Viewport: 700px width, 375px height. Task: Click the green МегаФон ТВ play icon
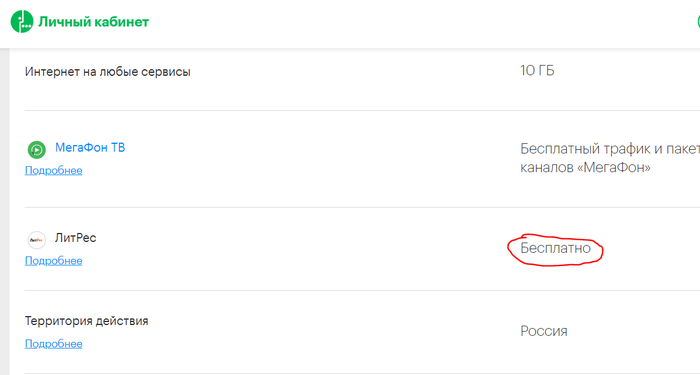coord(37,150)
